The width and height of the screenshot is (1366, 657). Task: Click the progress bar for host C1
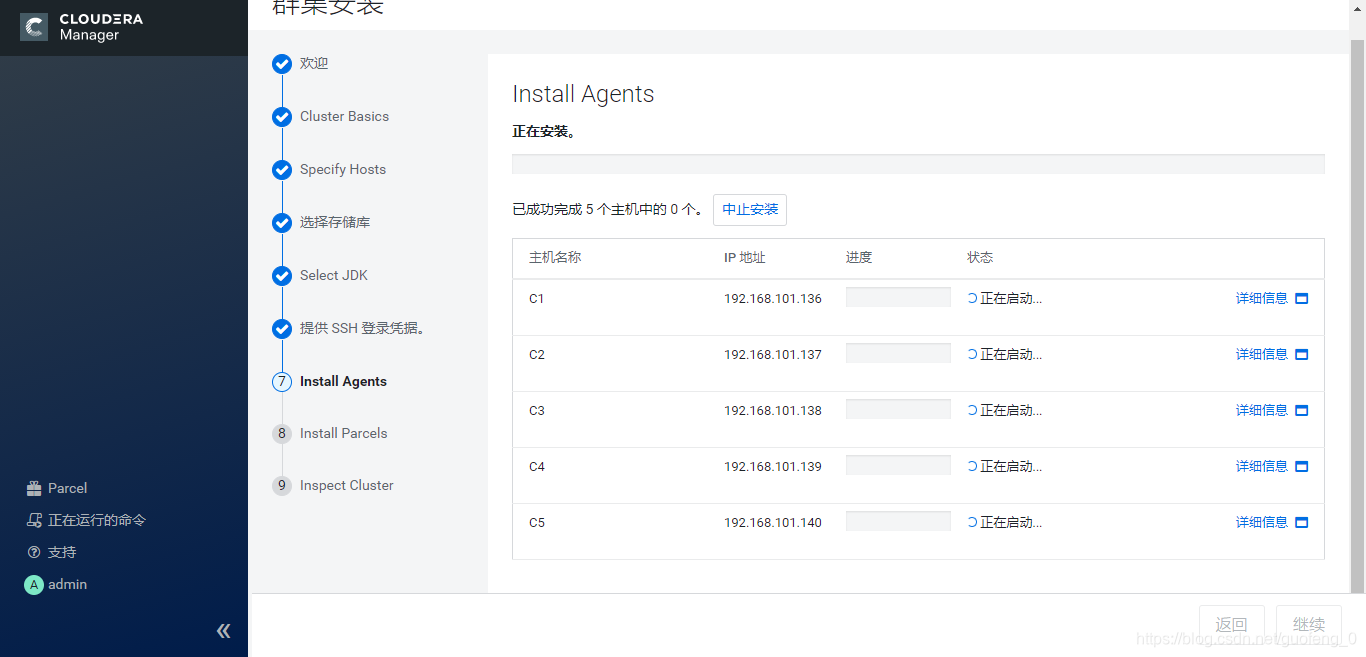pos(898,297)
